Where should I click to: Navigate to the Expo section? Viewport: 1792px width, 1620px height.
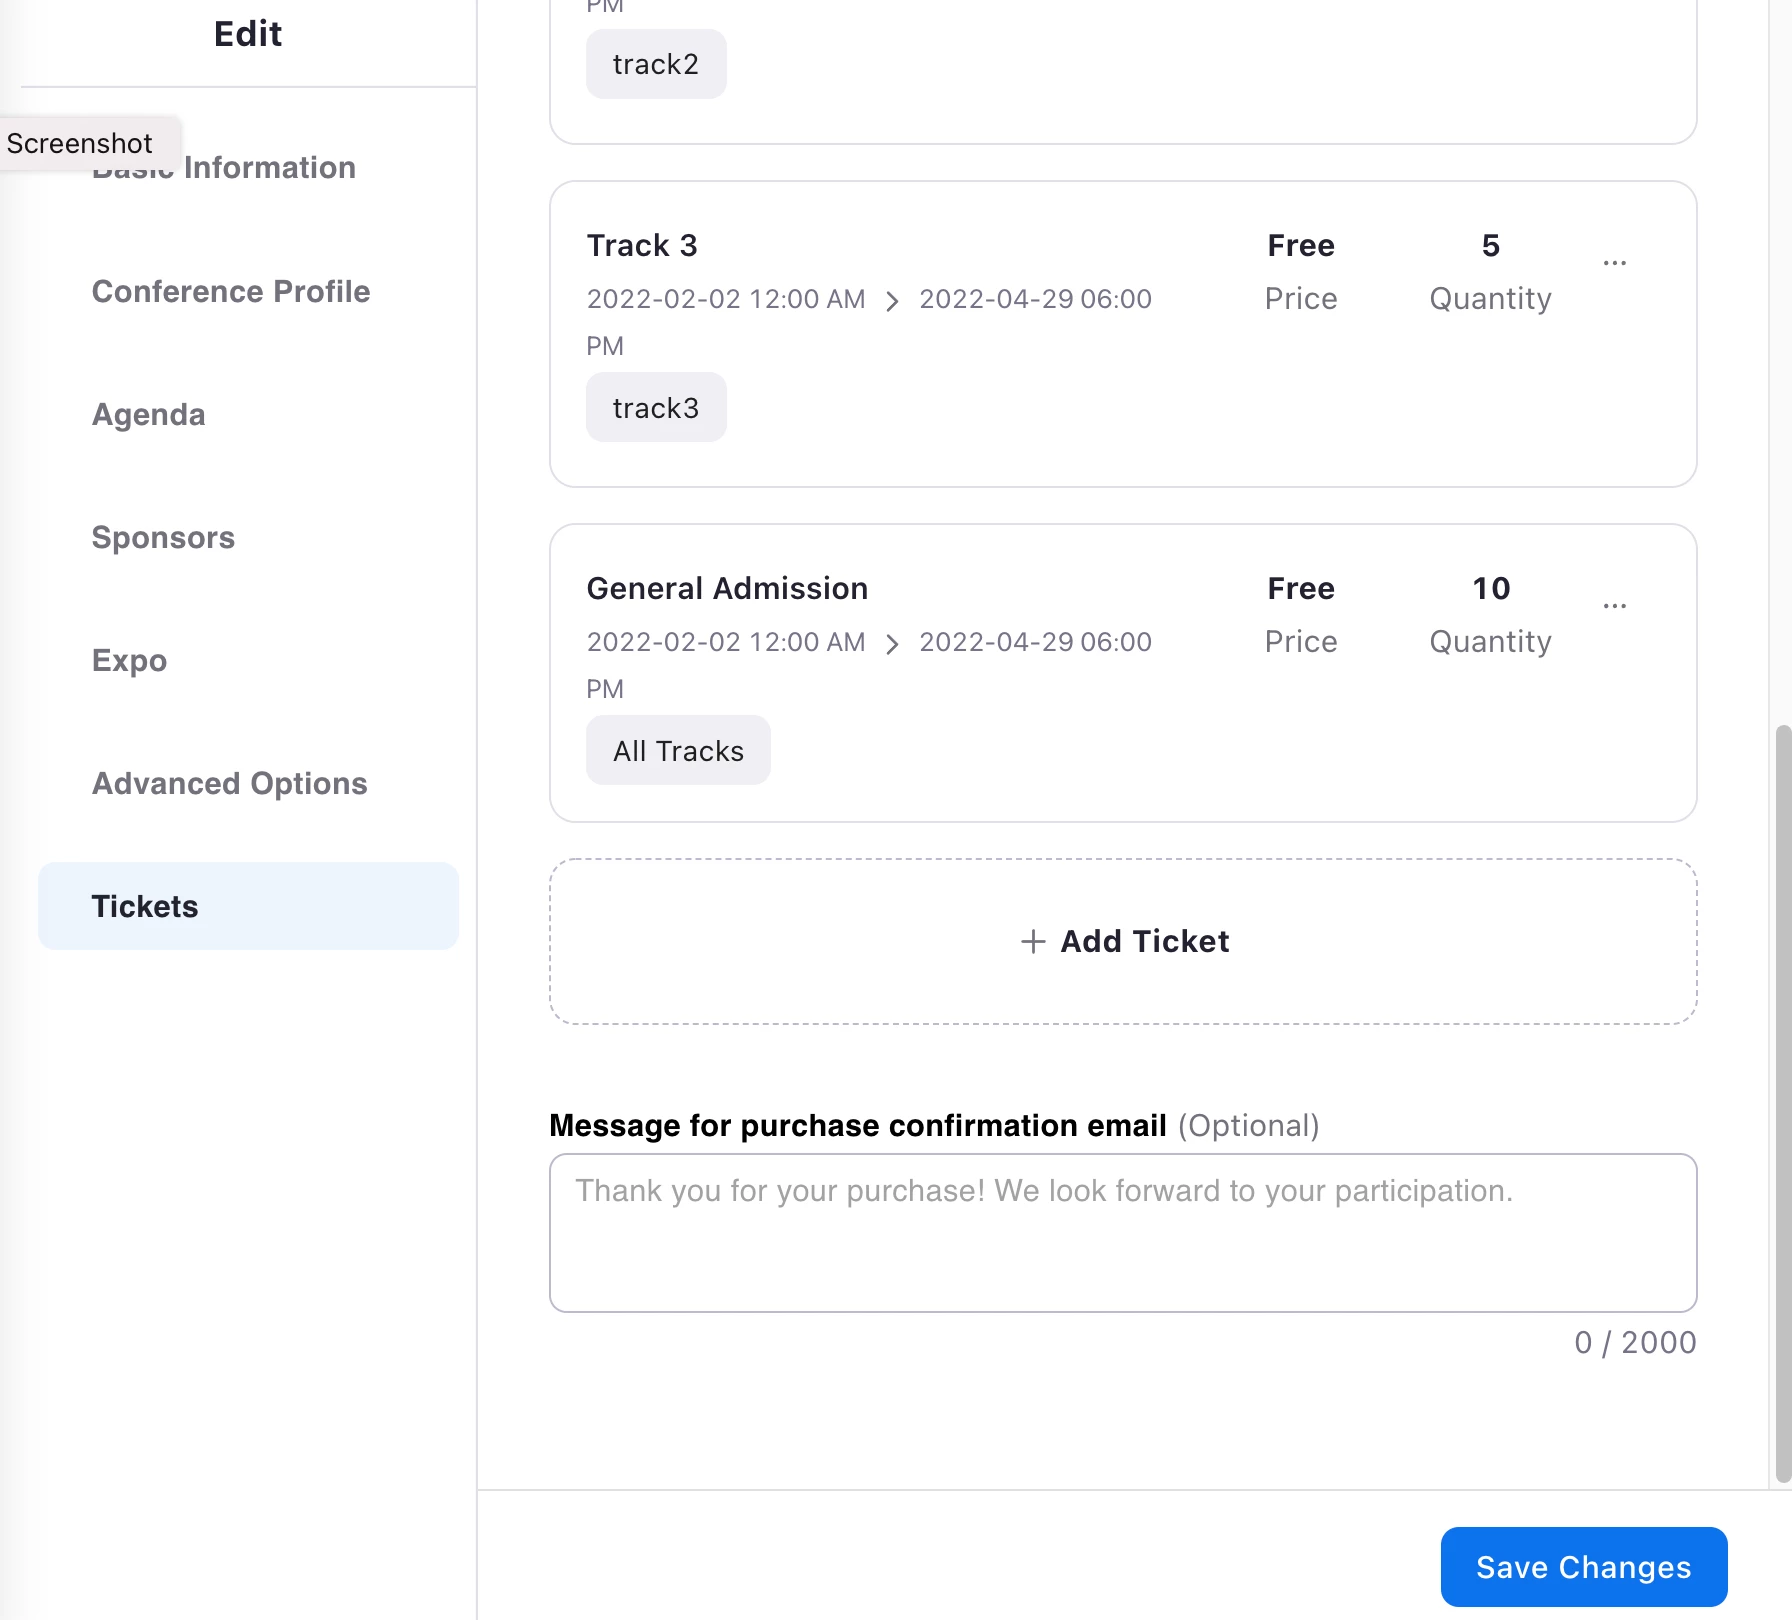[x=129, y=660]
